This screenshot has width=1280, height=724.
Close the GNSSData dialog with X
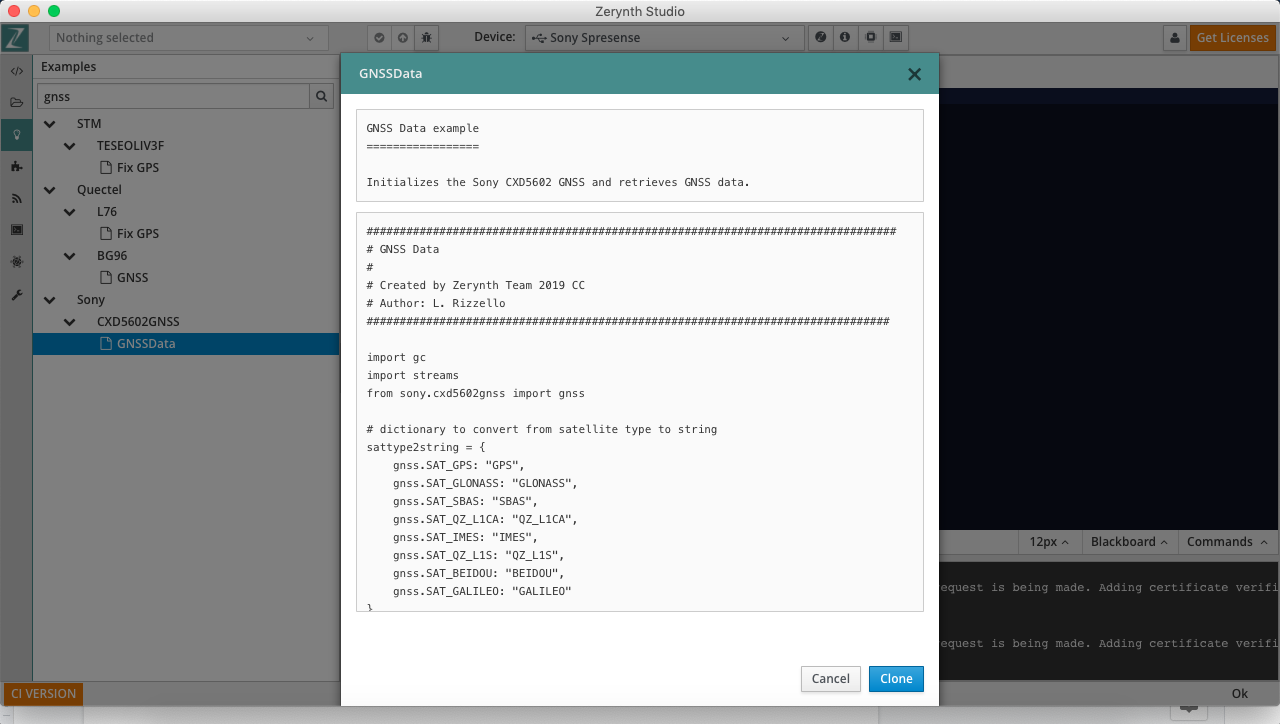[914, 74]
